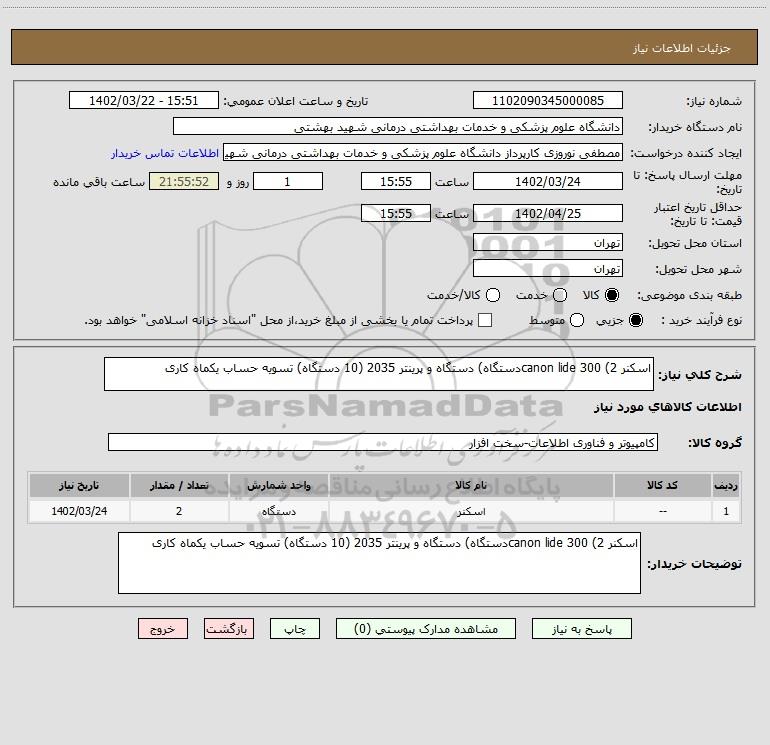770x745 pixels.
Task: Click the خروج exit button
Action: (163, 629)
